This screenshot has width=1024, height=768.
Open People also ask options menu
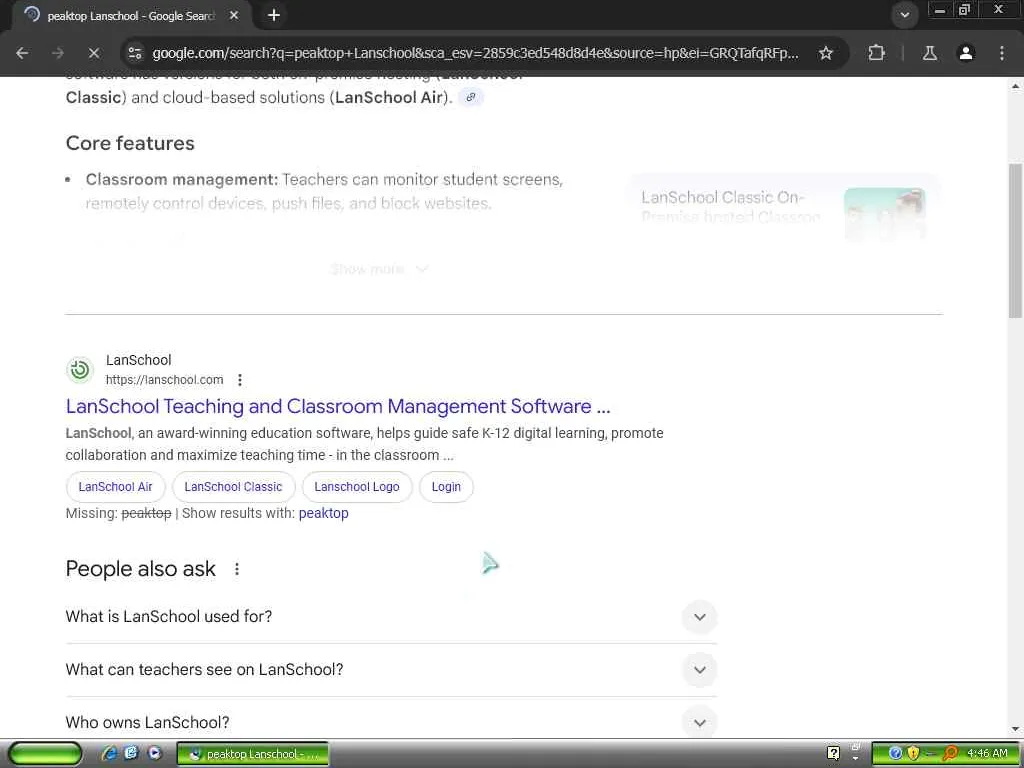(x=237, y=569)
